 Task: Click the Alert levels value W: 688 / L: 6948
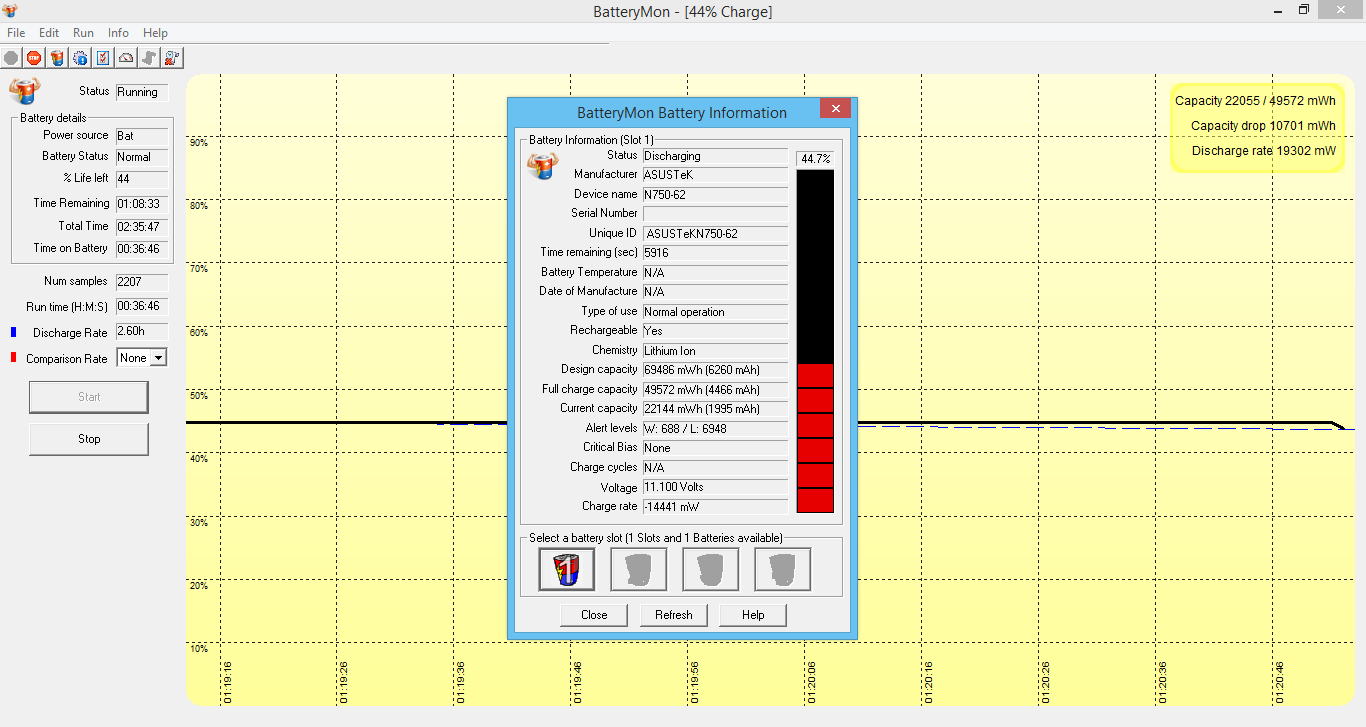[715, 429]
